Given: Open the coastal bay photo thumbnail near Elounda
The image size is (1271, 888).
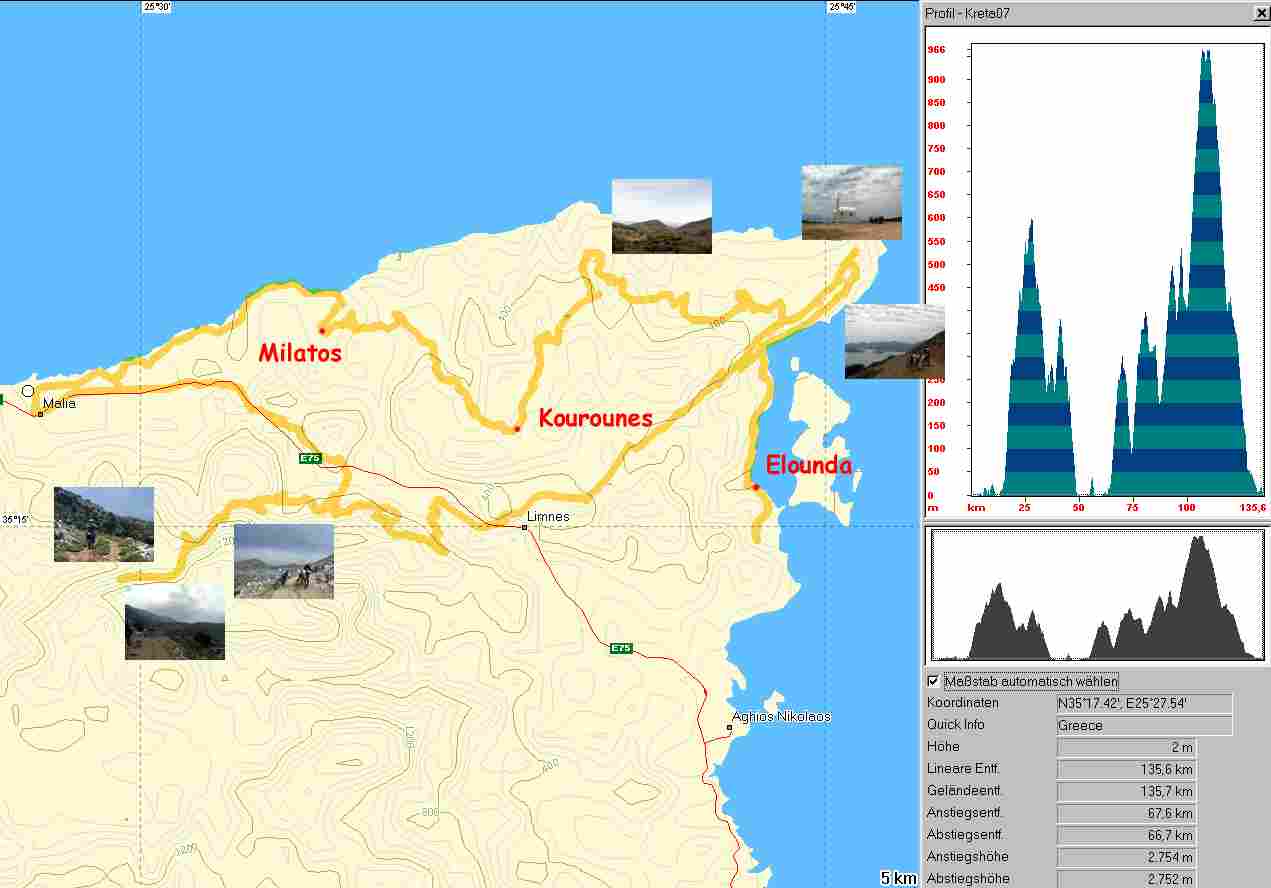Looking at the screenshot, I should click(893, 342).
